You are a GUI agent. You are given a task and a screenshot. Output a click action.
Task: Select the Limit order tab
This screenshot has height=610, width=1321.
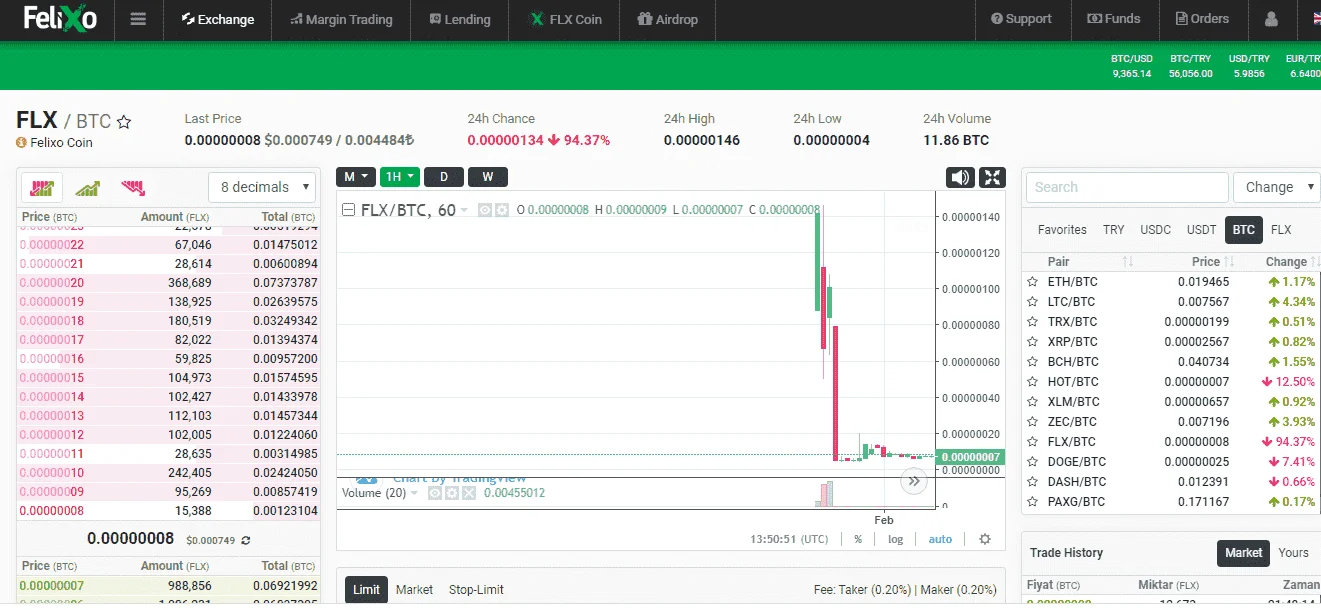366,590
